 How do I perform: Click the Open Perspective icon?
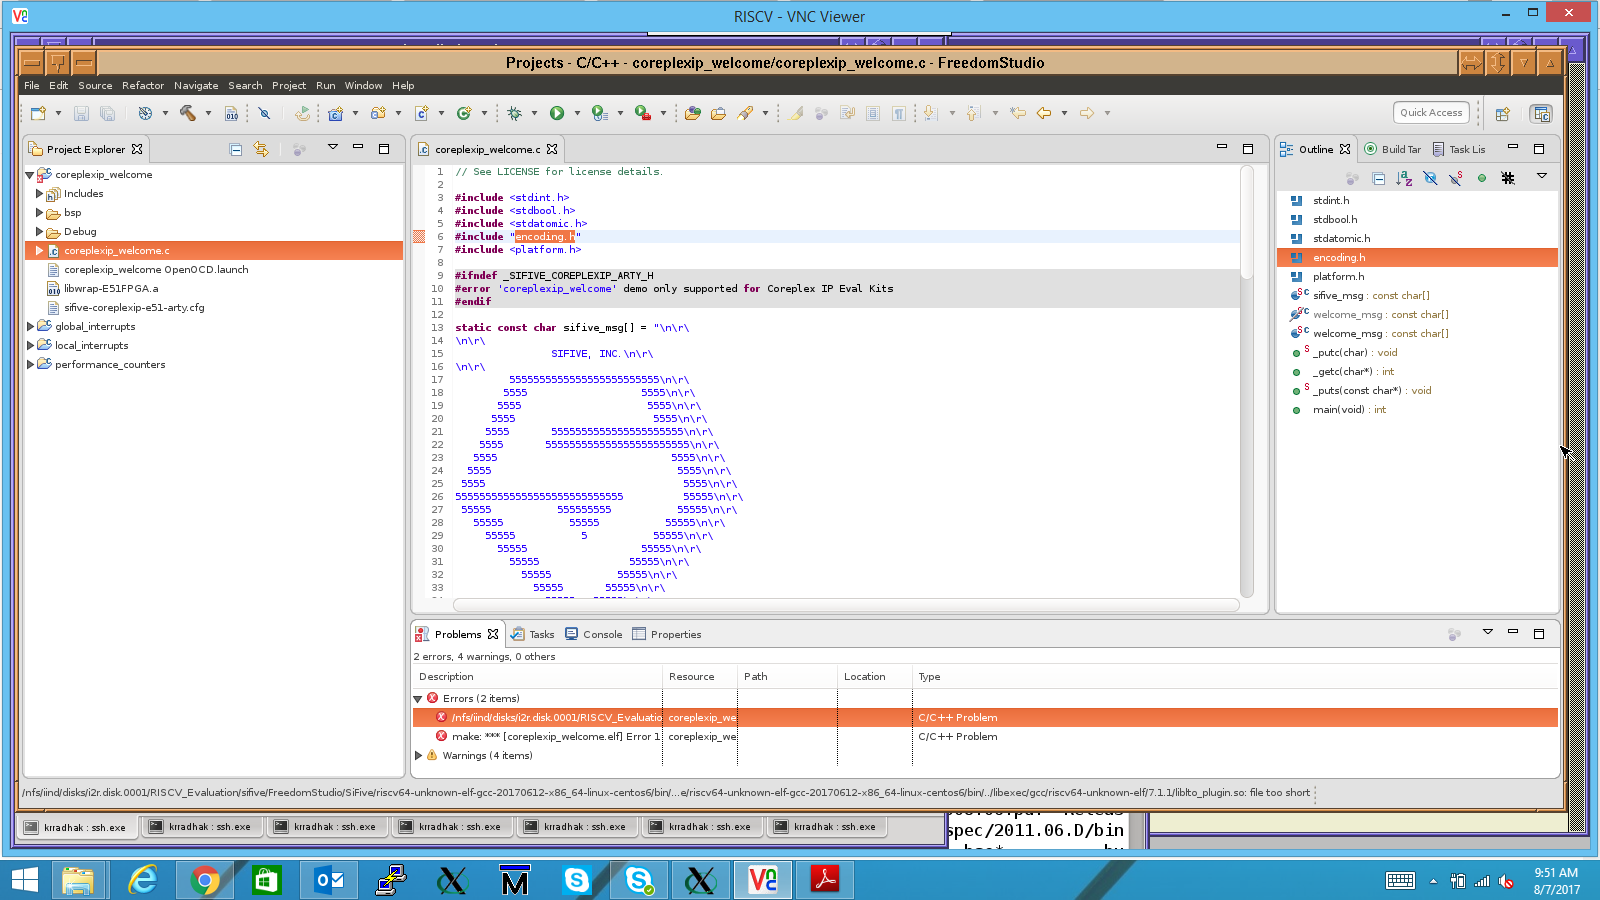[1502, 113]
